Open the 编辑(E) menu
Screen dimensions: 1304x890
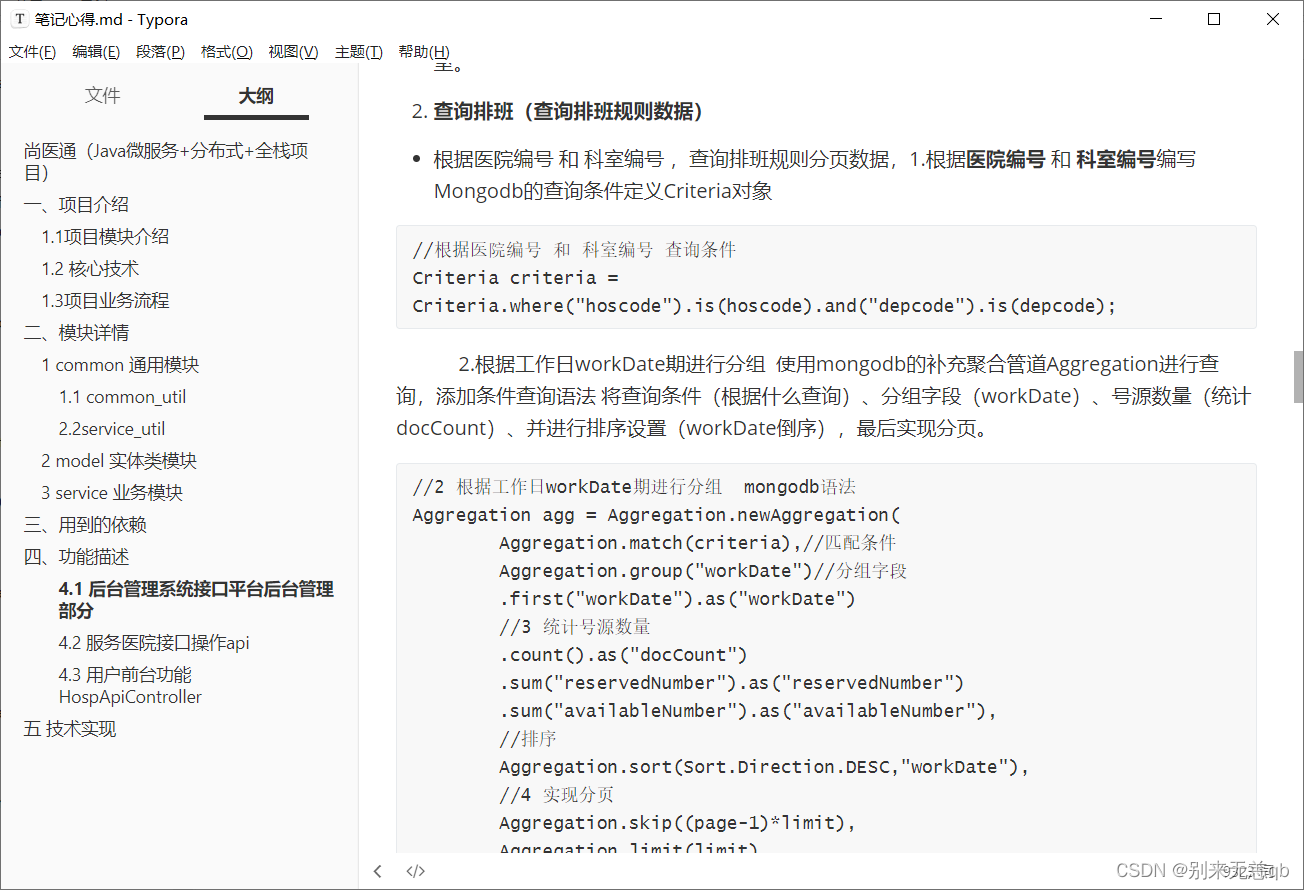96,52
